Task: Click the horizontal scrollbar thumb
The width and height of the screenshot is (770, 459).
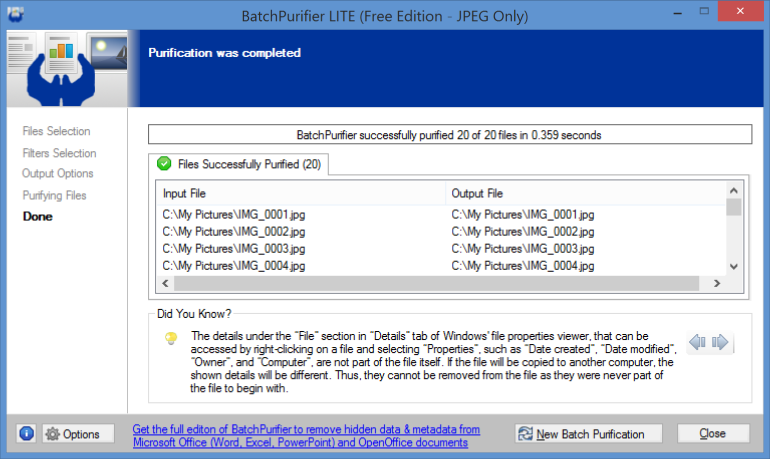Action: point(437,283)
